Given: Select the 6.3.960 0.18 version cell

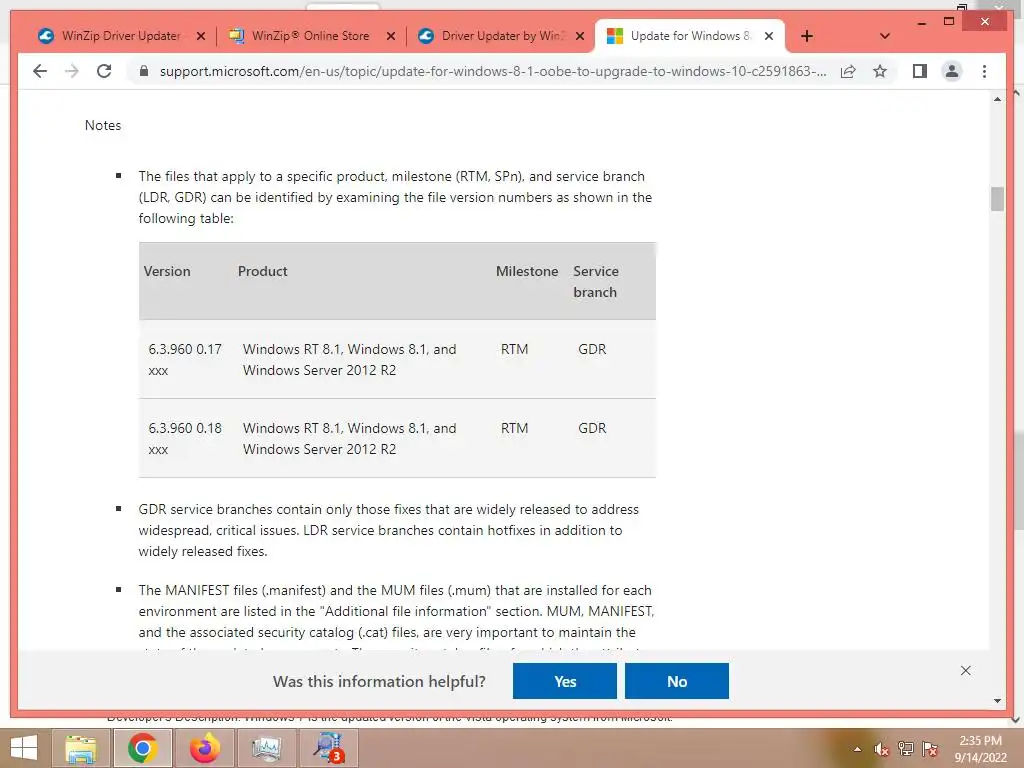Looking at the screenshot, I should tap(185, 438).
